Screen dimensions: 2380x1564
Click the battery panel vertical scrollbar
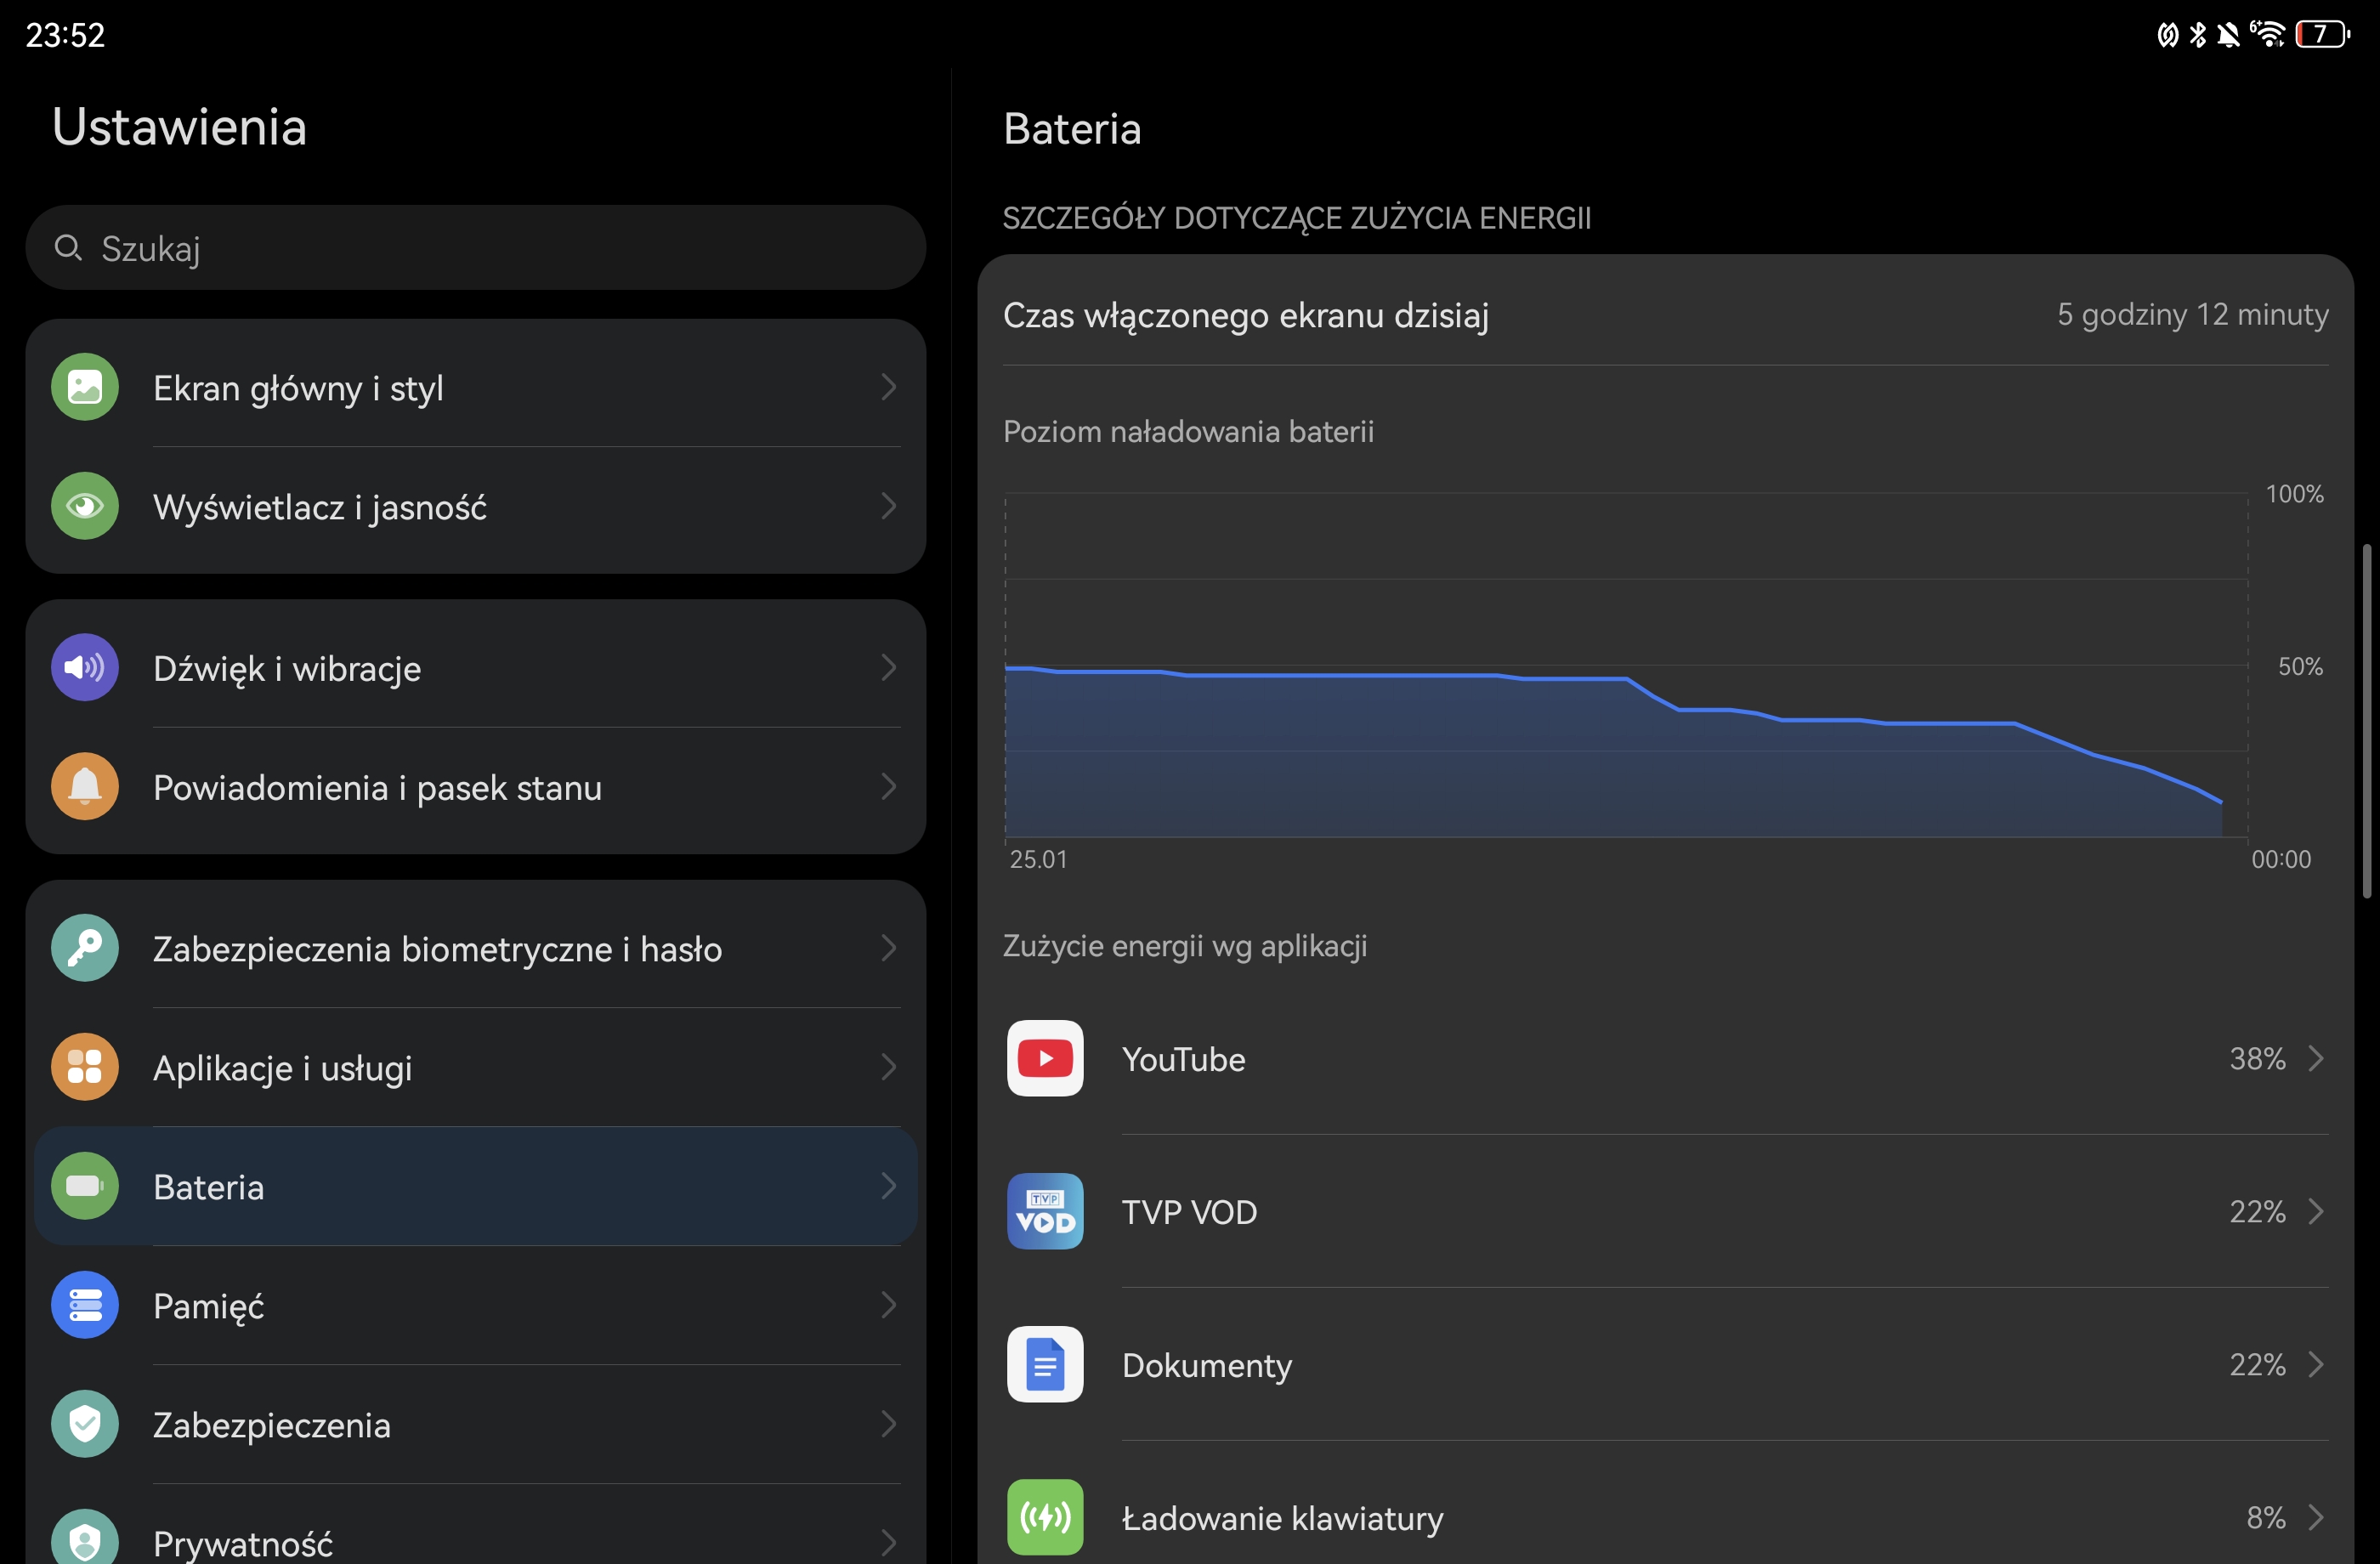(x=2366, y=720)
